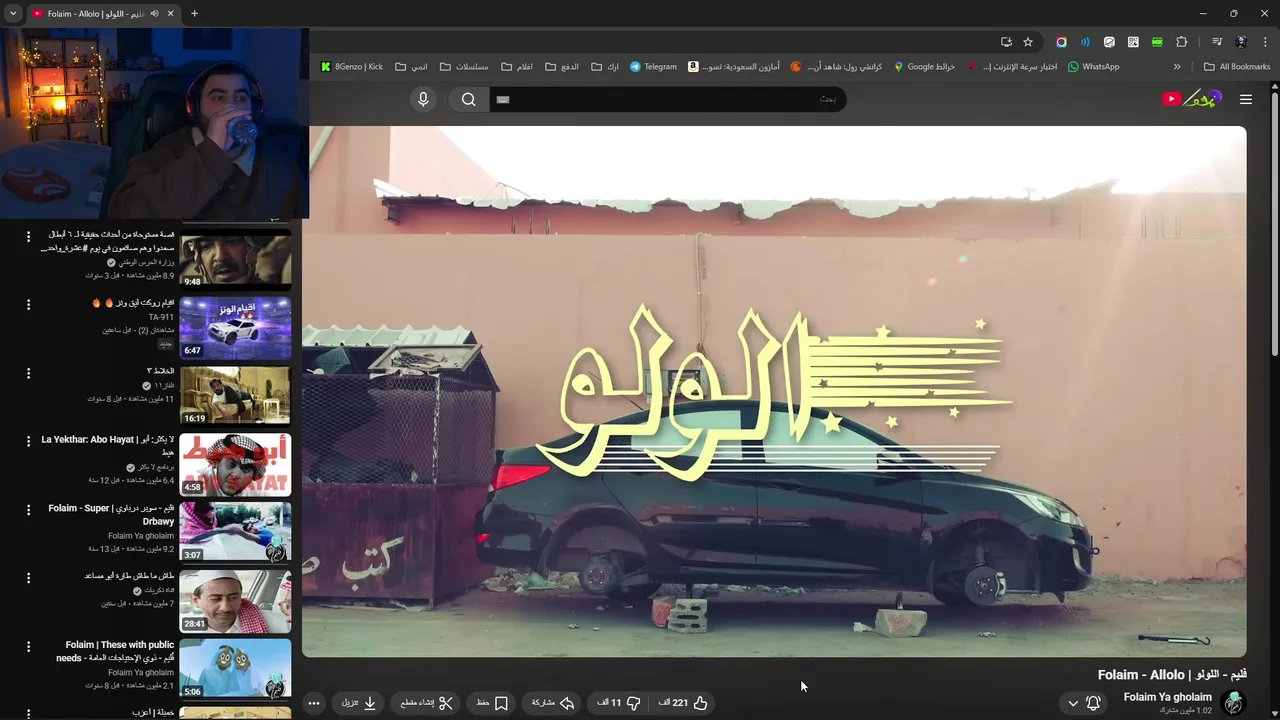Click the voice search microphone icon
Image resolution: width=1280 pixels, height=720 pixels.
point(423,99)
